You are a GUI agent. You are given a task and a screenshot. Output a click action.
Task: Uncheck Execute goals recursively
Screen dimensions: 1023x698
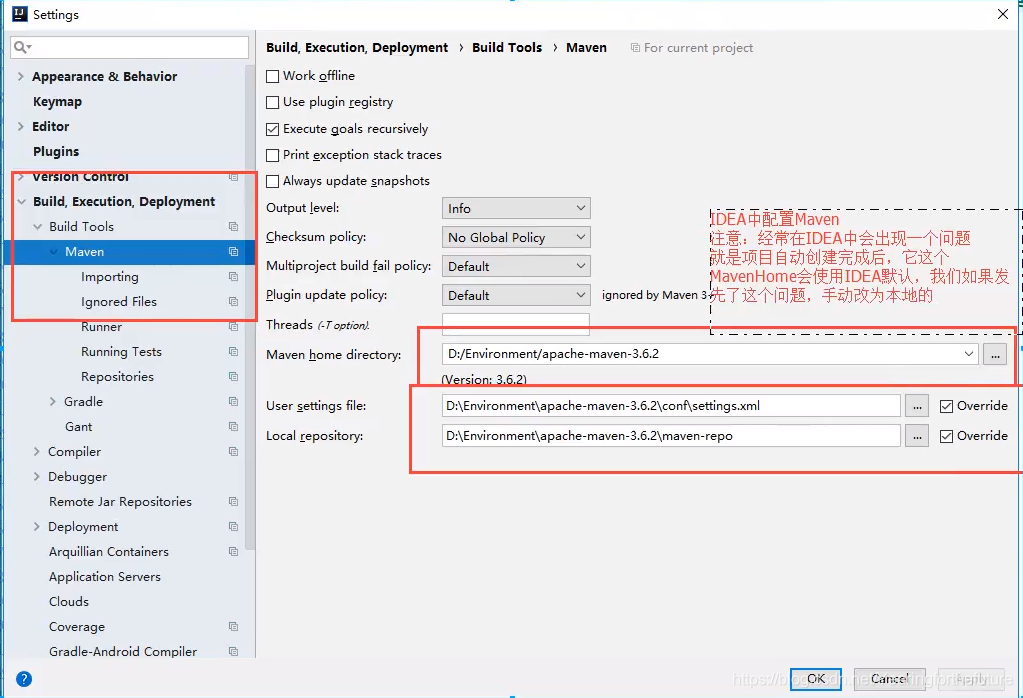pyautogui.click(x=273, y=129)
